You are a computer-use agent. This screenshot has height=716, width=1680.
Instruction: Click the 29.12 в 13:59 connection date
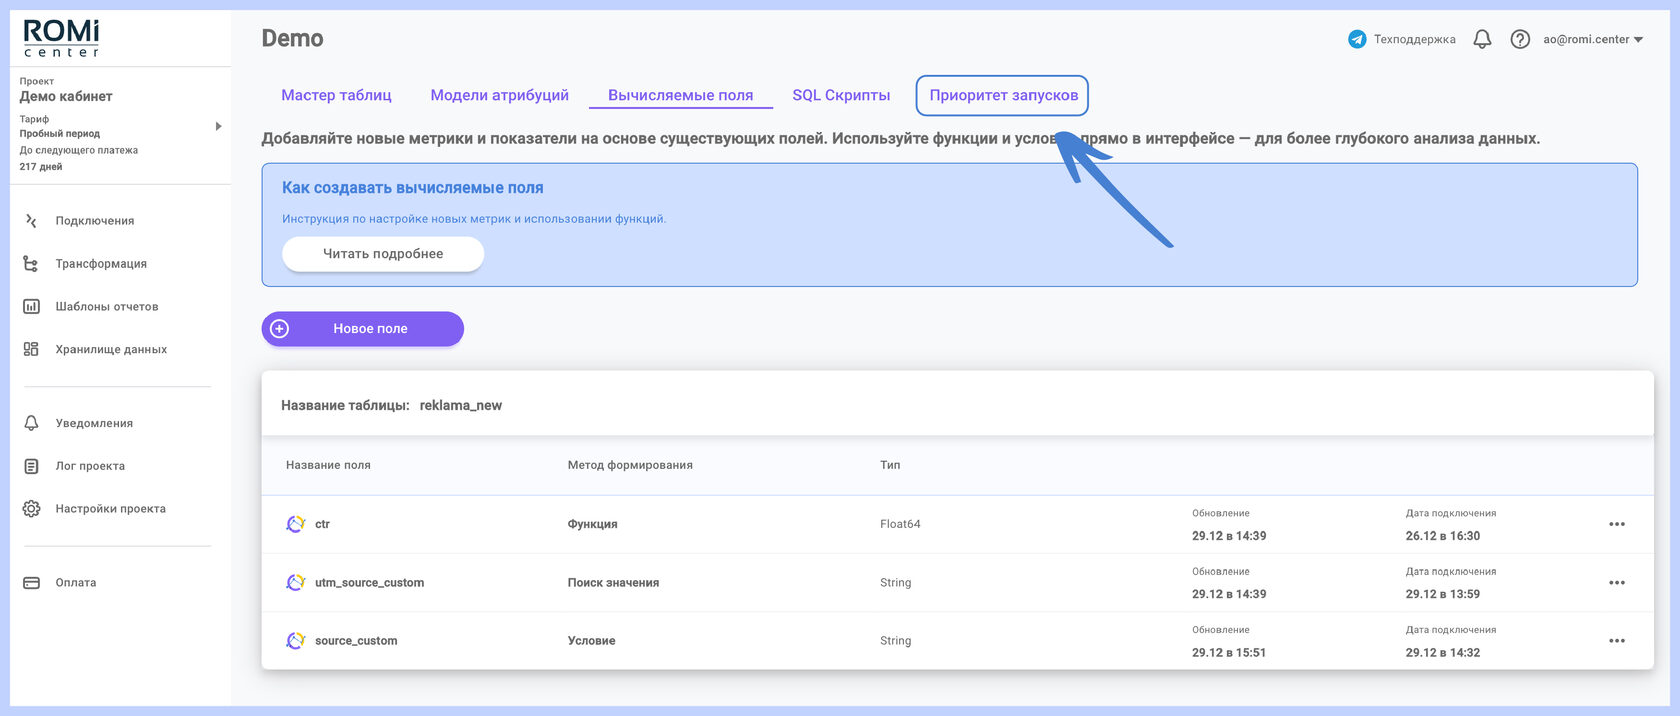point(1443,594)
